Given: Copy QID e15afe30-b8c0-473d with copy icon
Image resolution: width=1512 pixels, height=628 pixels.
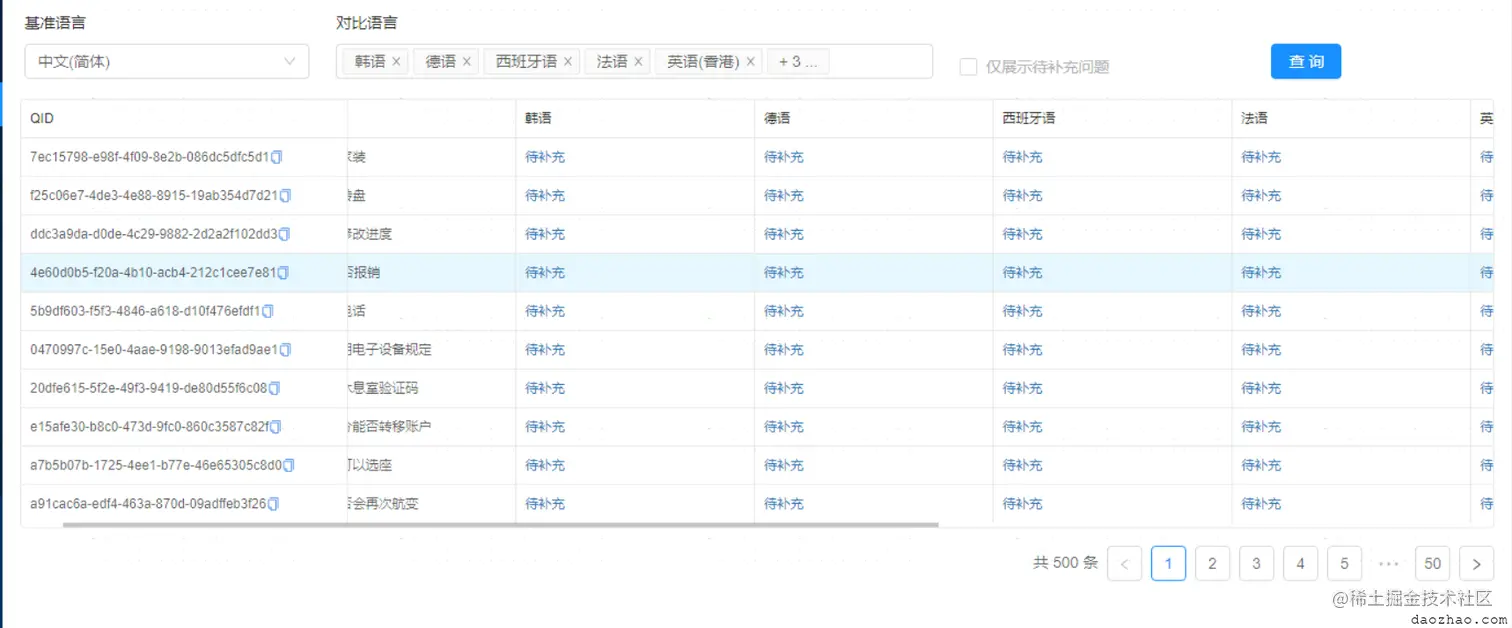Looking at the screenshot, I should 275,426.
